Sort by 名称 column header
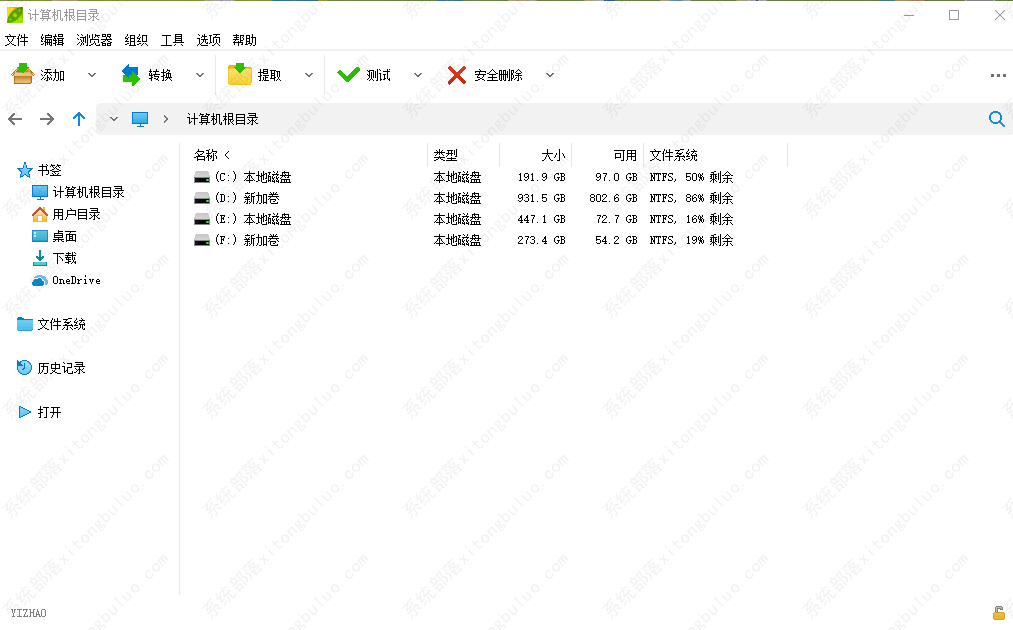Viewport: 1013px width, 630px height. tap(206, 155)
